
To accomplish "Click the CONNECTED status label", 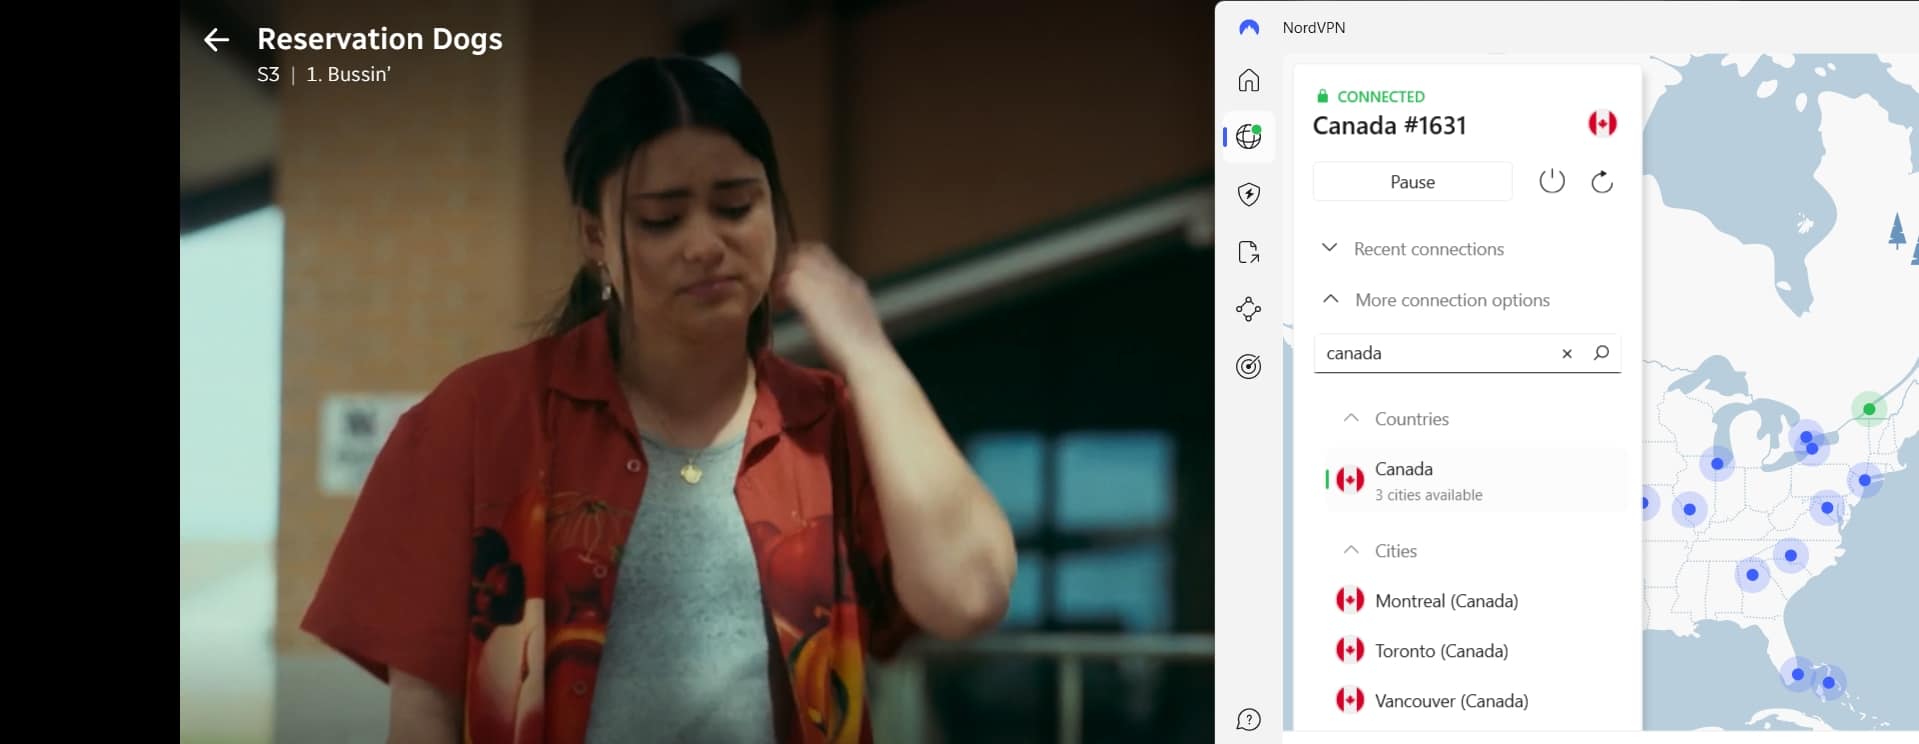I will [x=1381, y=96].
